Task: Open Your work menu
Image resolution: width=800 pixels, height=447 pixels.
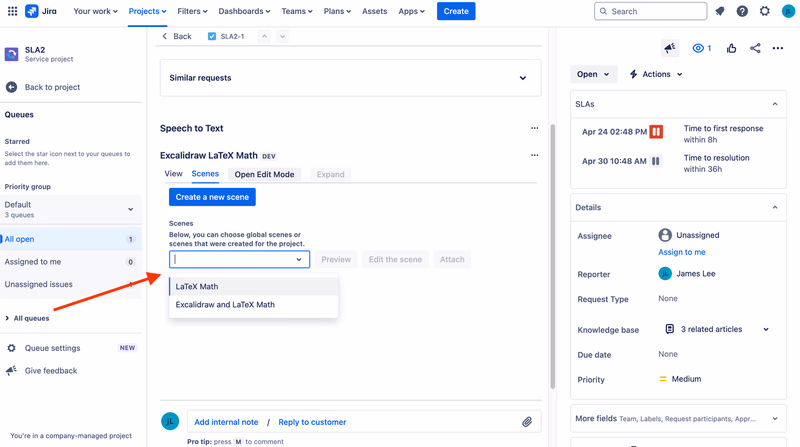Action: (95, 11)
